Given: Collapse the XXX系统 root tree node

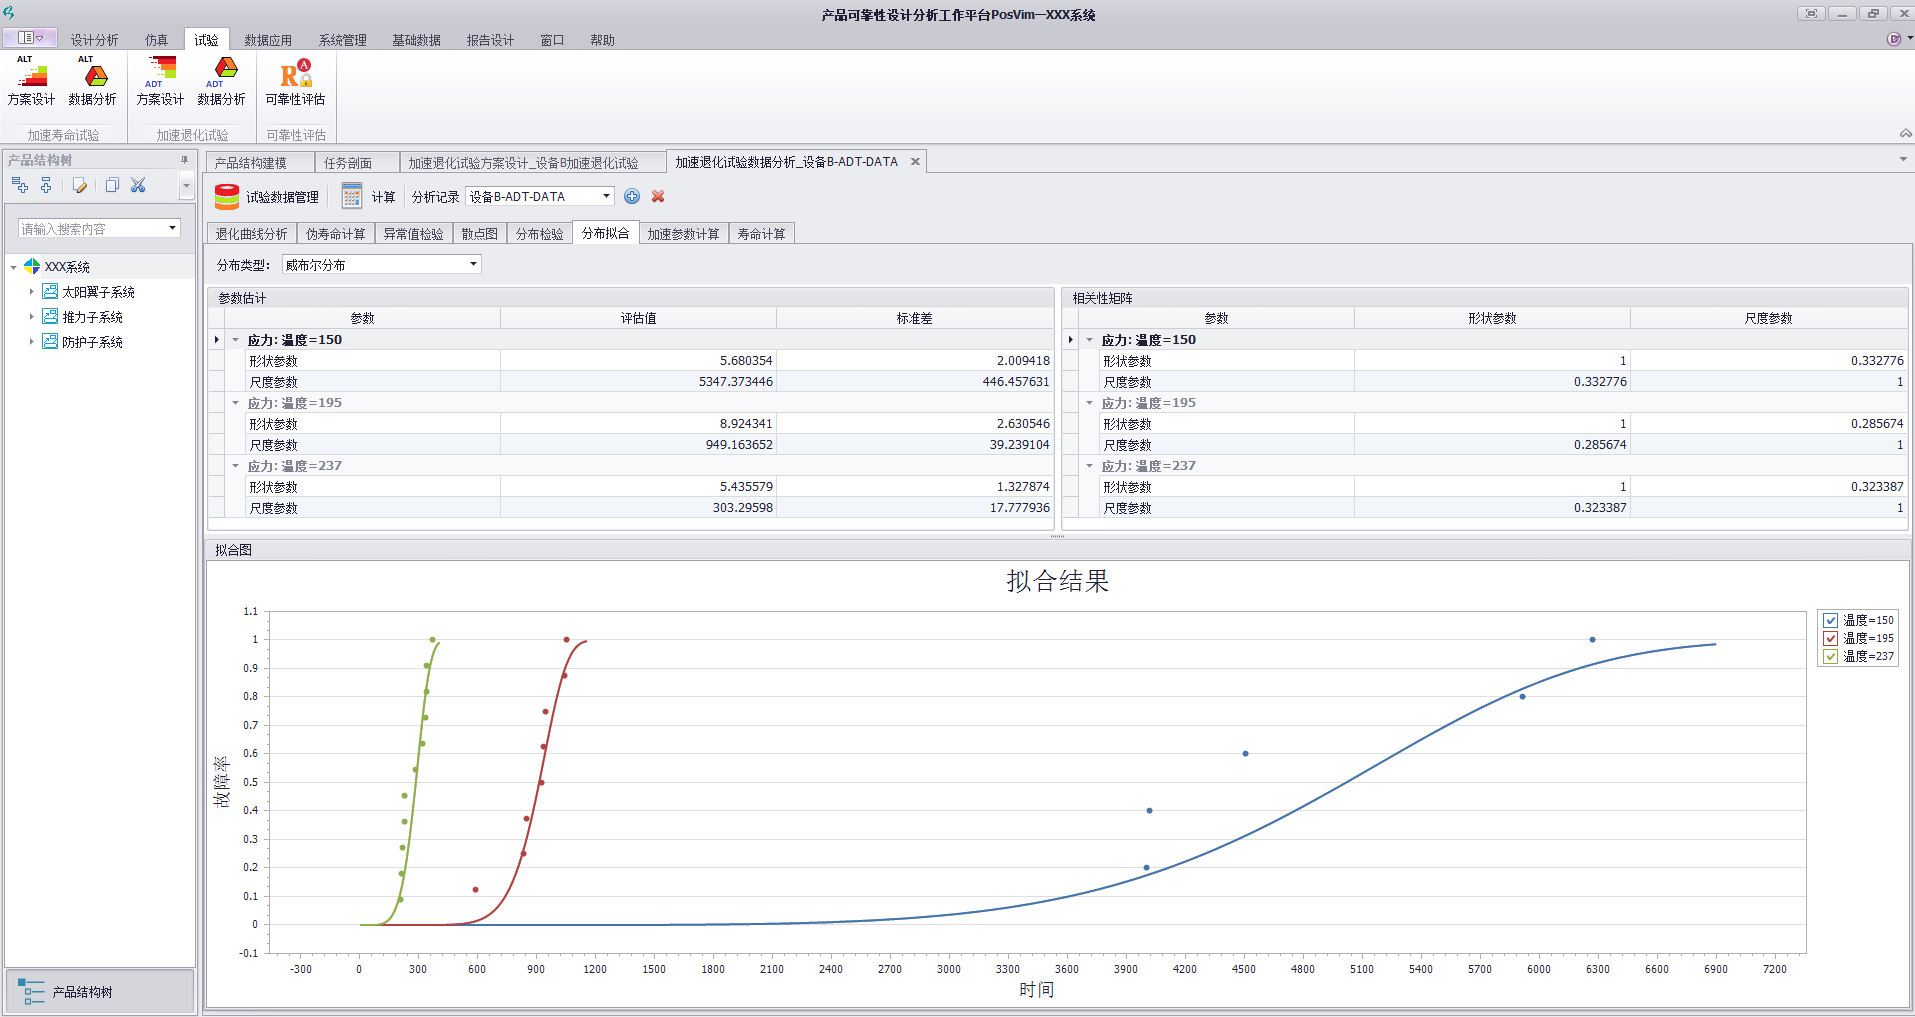Looking at the screenshot, I should (13, 267).
